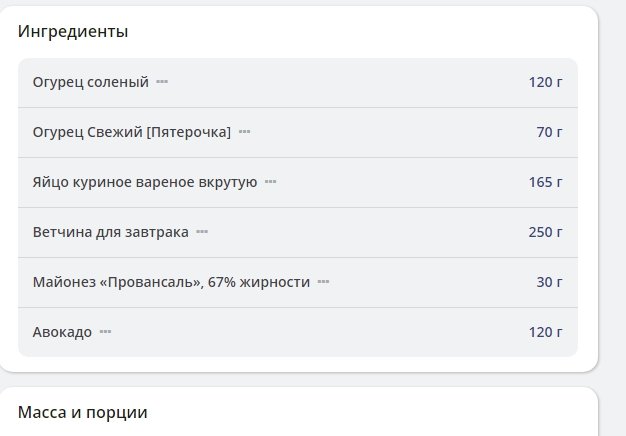The image size is (626, 436).
Task: Click the 30 г mayonnaise weight
Action: click(549, 282)
